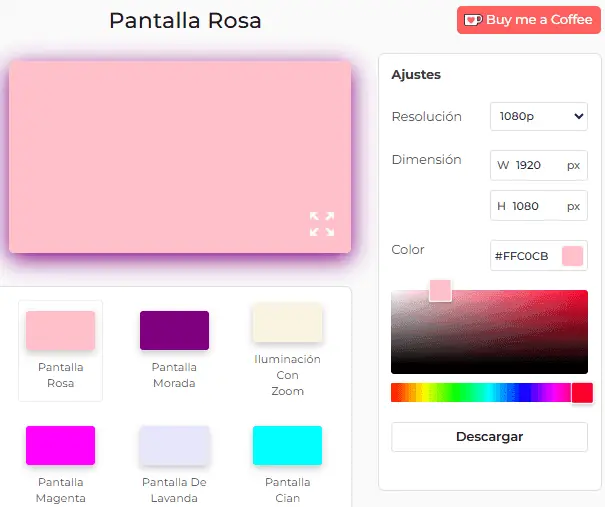Screen dimensions: 605x507
Task: Select the Pantalla Morada purple thumbnail
Action: point(174,331)
